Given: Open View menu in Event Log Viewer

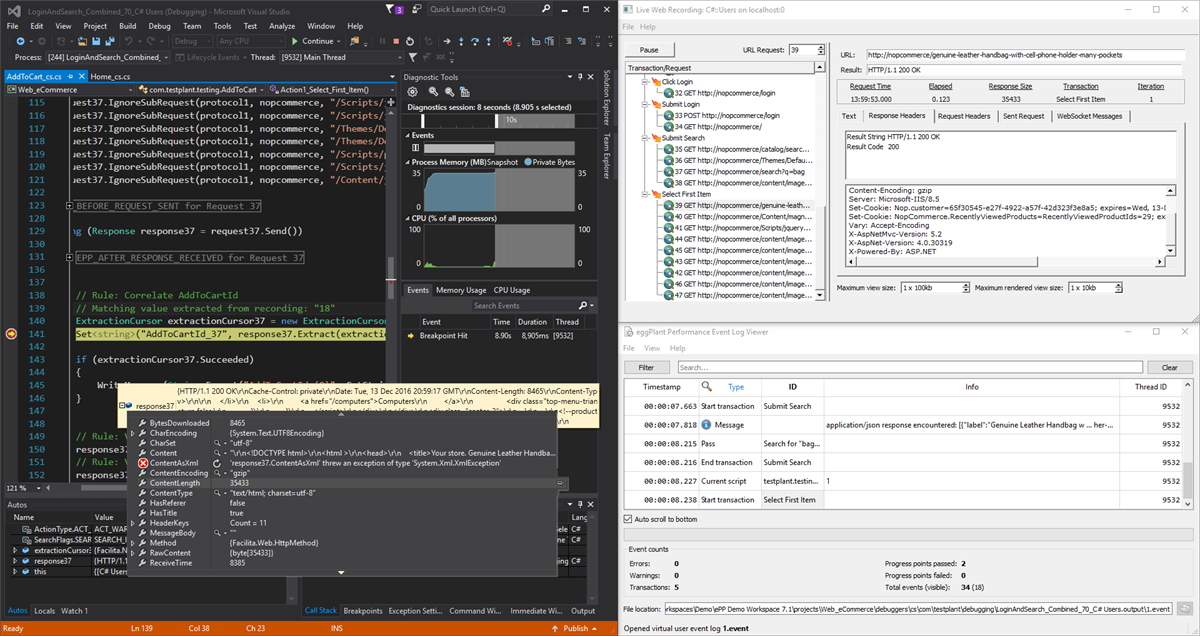Looking at the screenshot, I should (652, 348).
